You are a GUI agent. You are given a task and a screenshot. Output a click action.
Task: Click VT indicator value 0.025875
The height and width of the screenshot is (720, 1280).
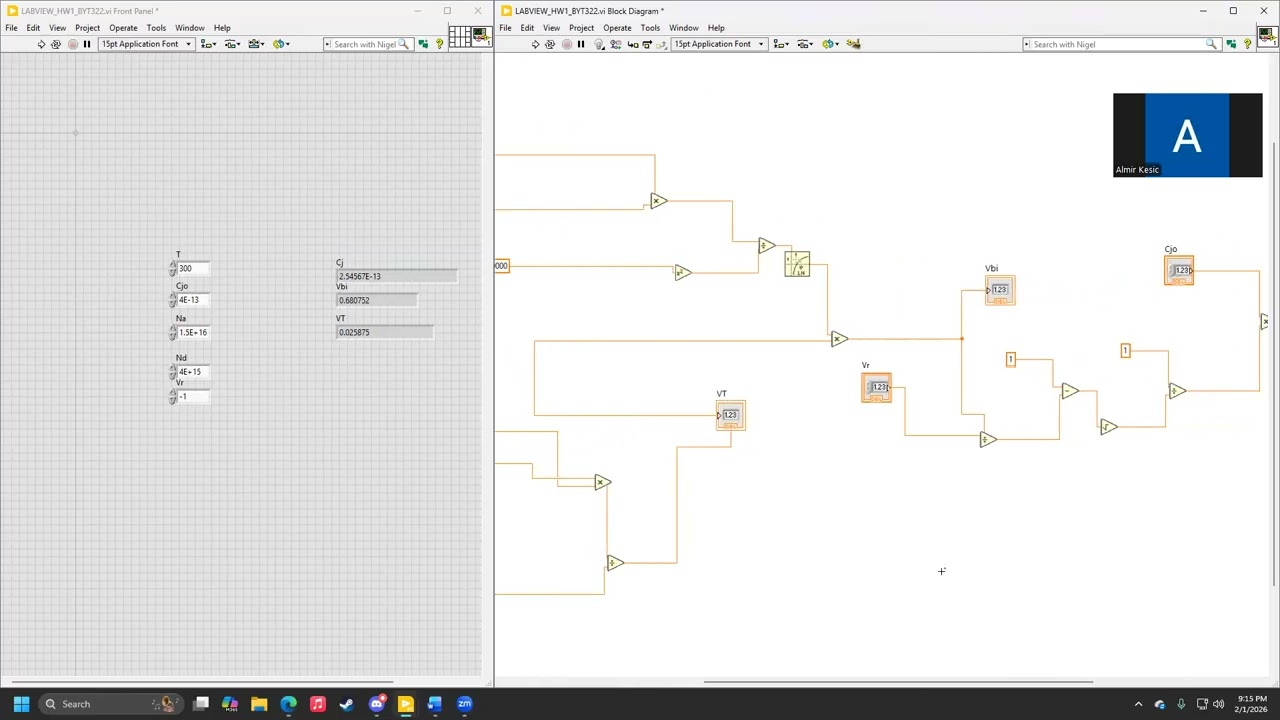click(385, 332)
